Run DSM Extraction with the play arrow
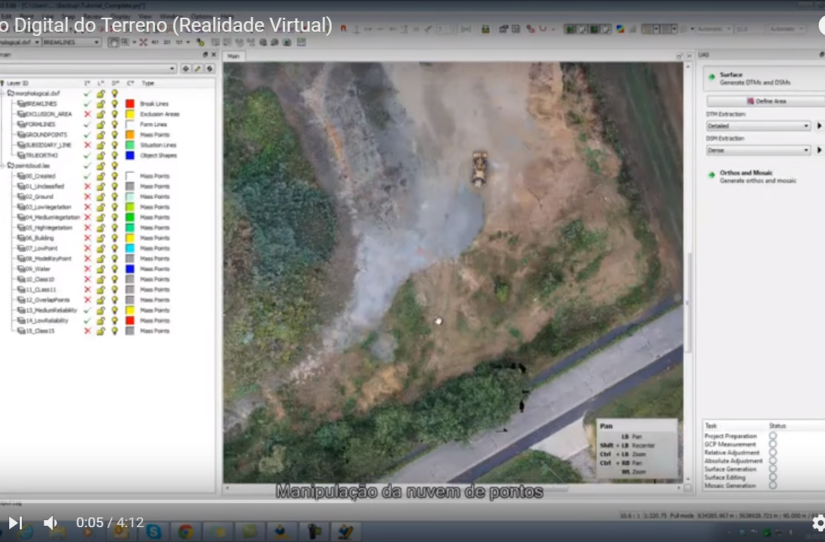This screenshot has height=542, width=825. click(x=819, y=150)
